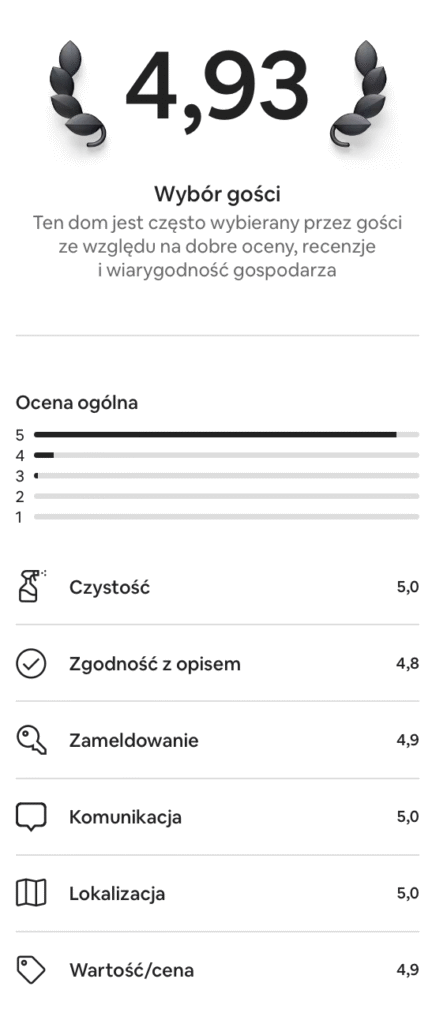Open the Czystość category label
This screenshot has height=1024, width=447.
110,587
